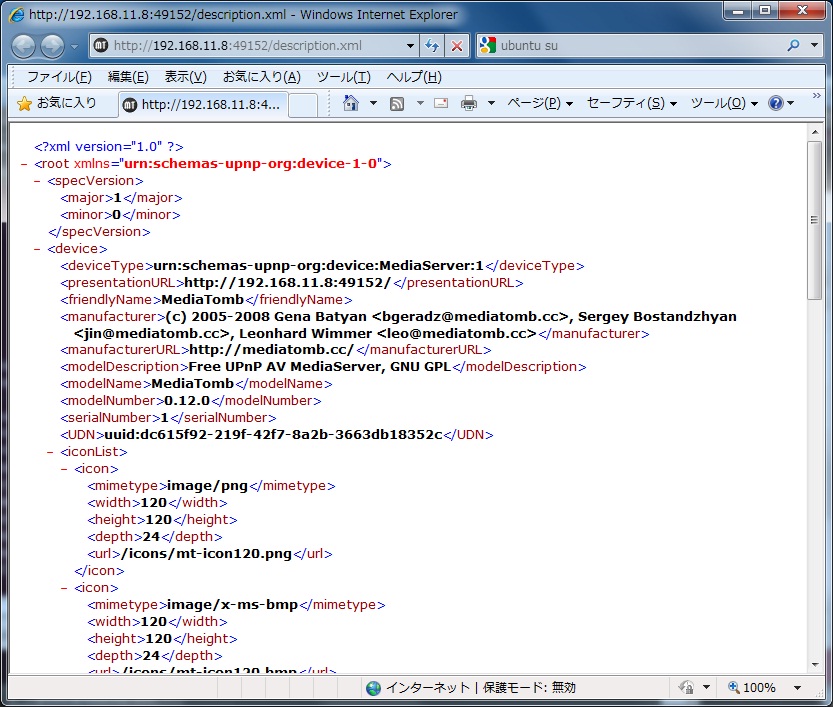Click the Refresh page icon

[x=432, y=46]
